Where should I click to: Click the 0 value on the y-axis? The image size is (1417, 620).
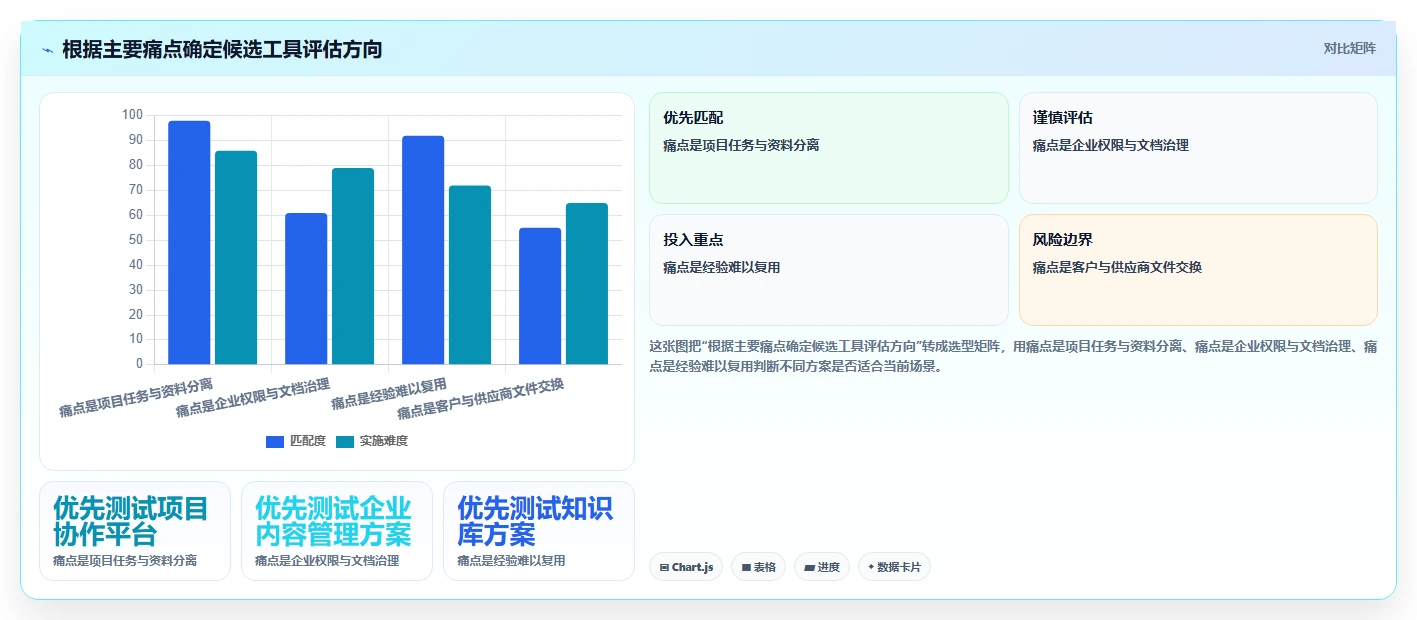(140, 363)
